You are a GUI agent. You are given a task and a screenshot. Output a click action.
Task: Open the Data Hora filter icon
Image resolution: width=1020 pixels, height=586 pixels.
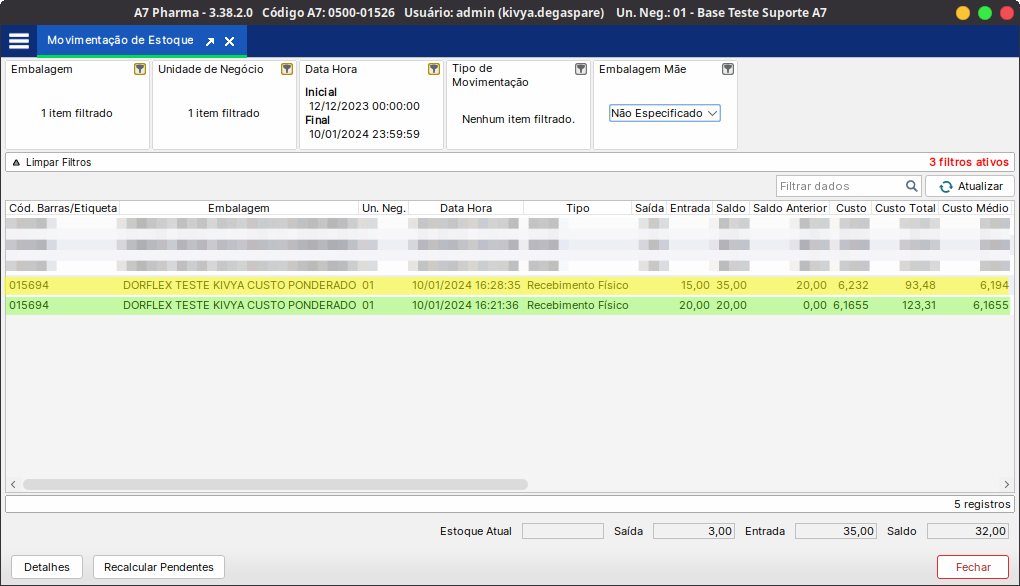point(433,69)
